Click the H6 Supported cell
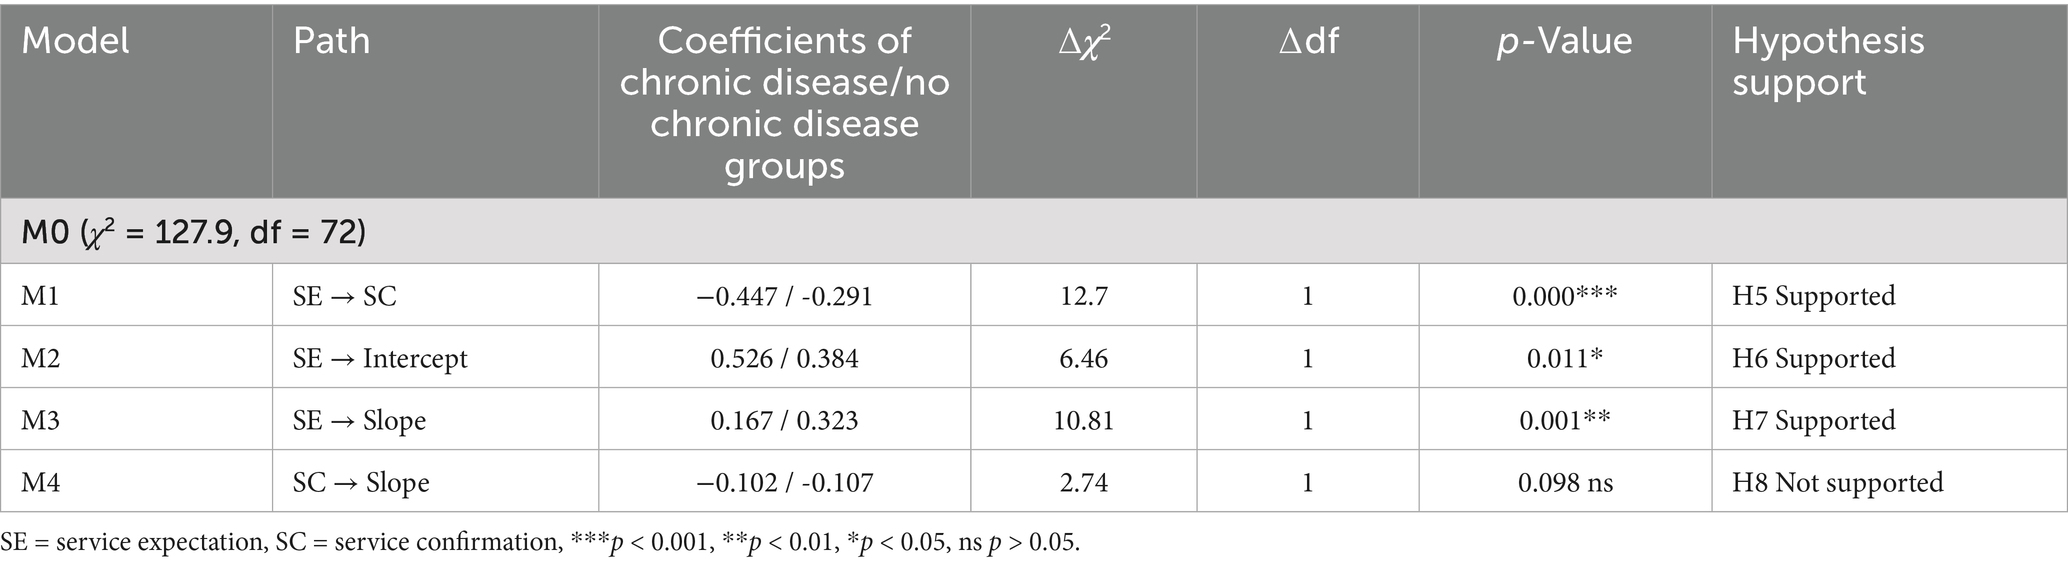Screen dimensions: 2068x566 coord(1813,358)
